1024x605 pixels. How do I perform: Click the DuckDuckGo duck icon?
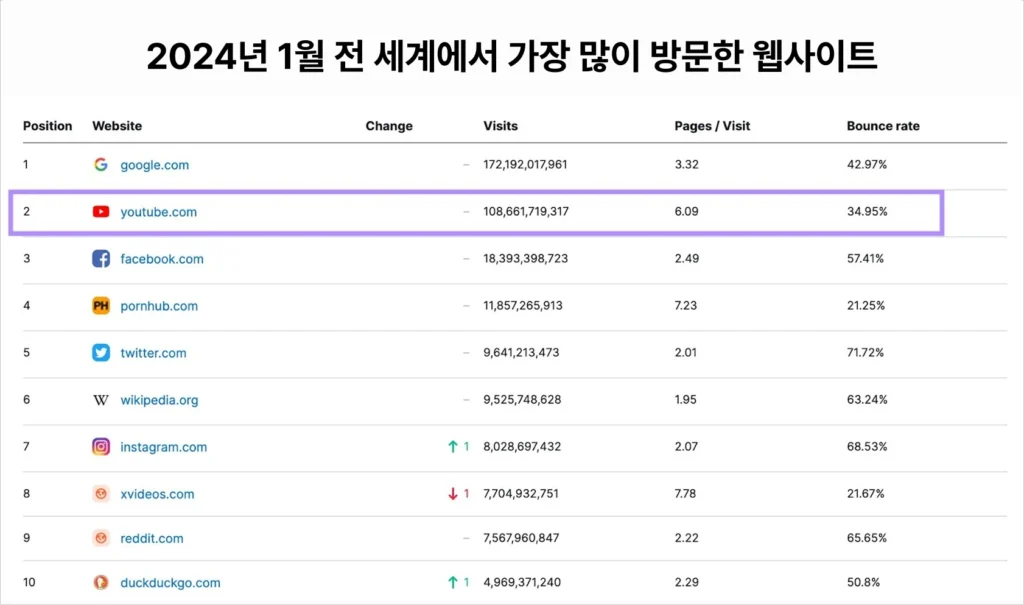point(101,583)
